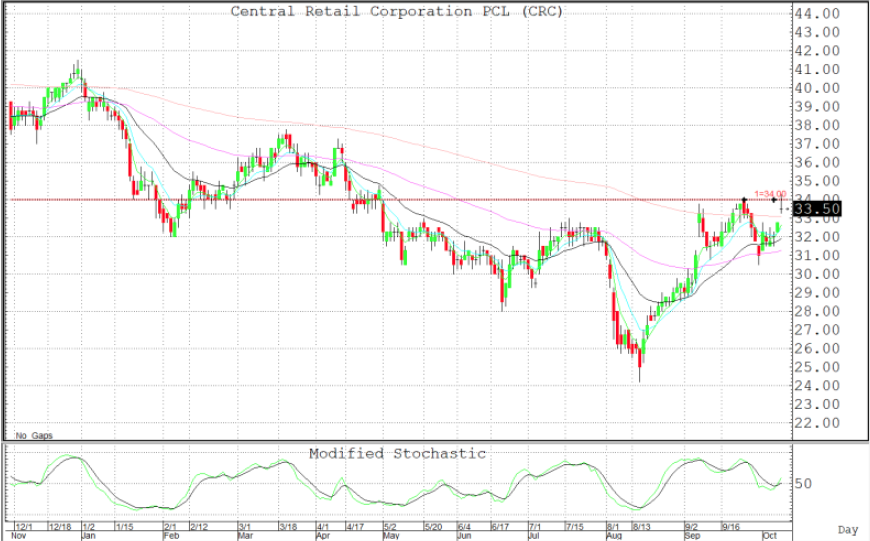Click the 8/13 date label
The height and width of the screenshot is (541, 870).
point(642,527)
